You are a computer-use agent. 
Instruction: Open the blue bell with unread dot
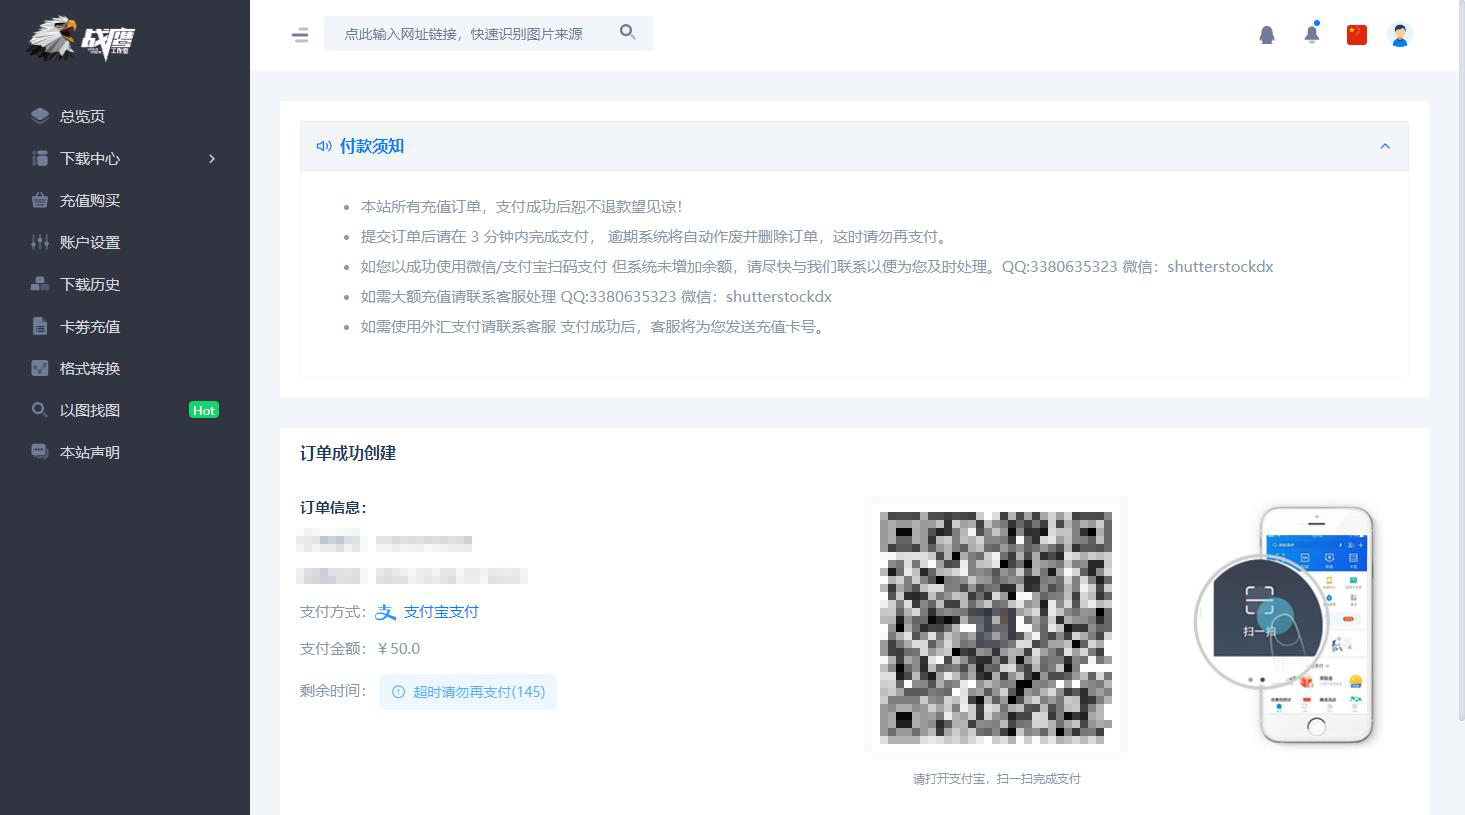tap(1312, 34)
